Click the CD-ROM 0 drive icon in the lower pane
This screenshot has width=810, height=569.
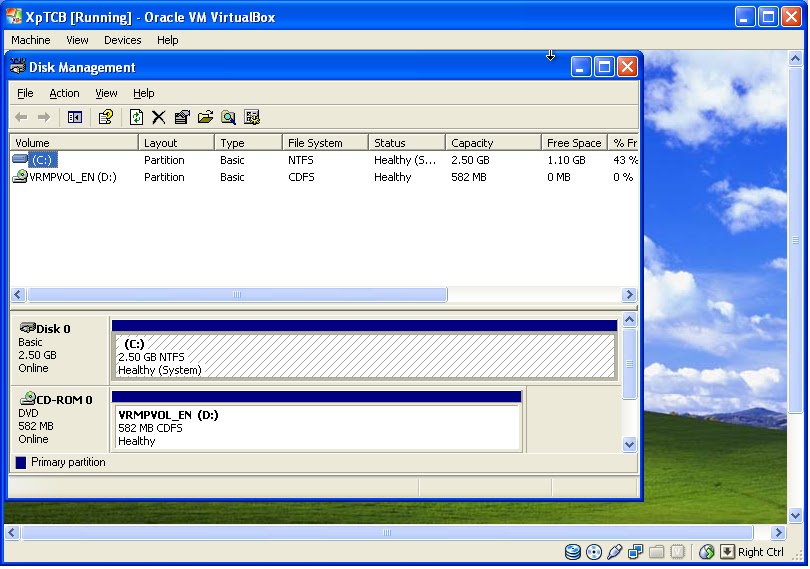click(27, 398)
